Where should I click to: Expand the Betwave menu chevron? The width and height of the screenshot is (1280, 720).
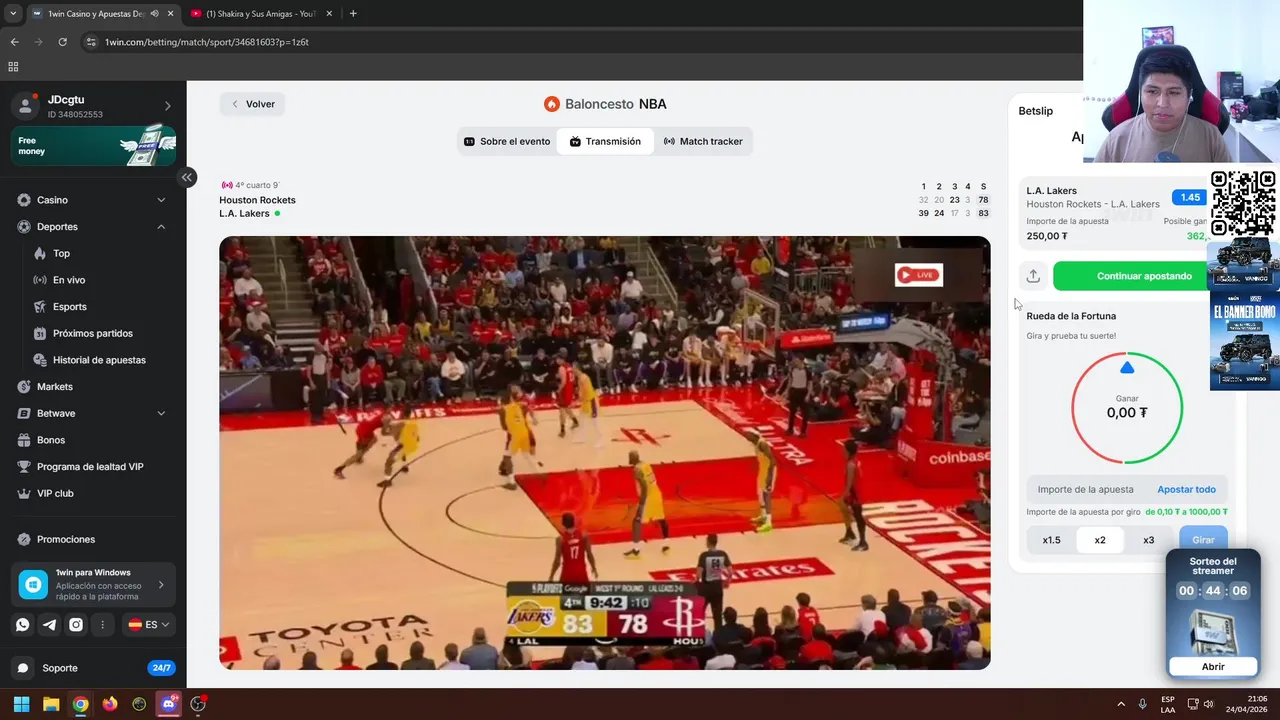click(x=161, y=413)
